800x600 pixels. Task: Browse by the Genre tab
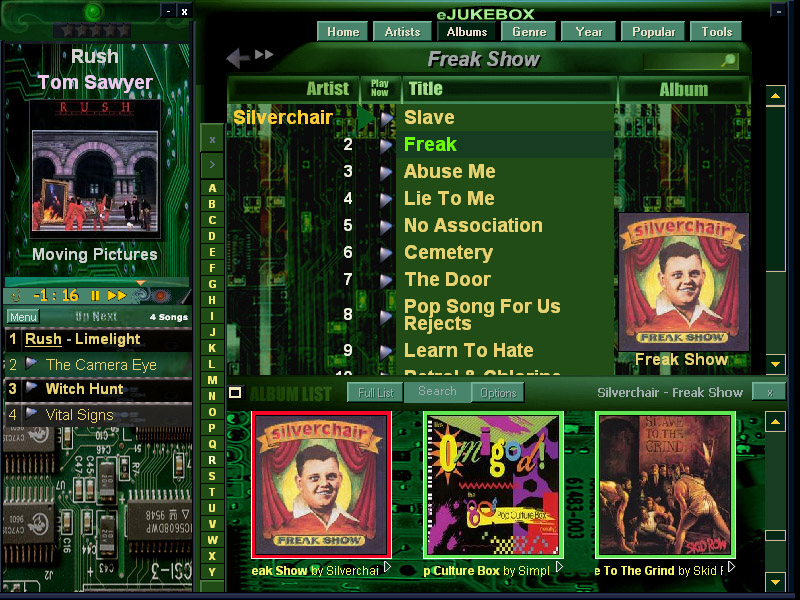529,32
